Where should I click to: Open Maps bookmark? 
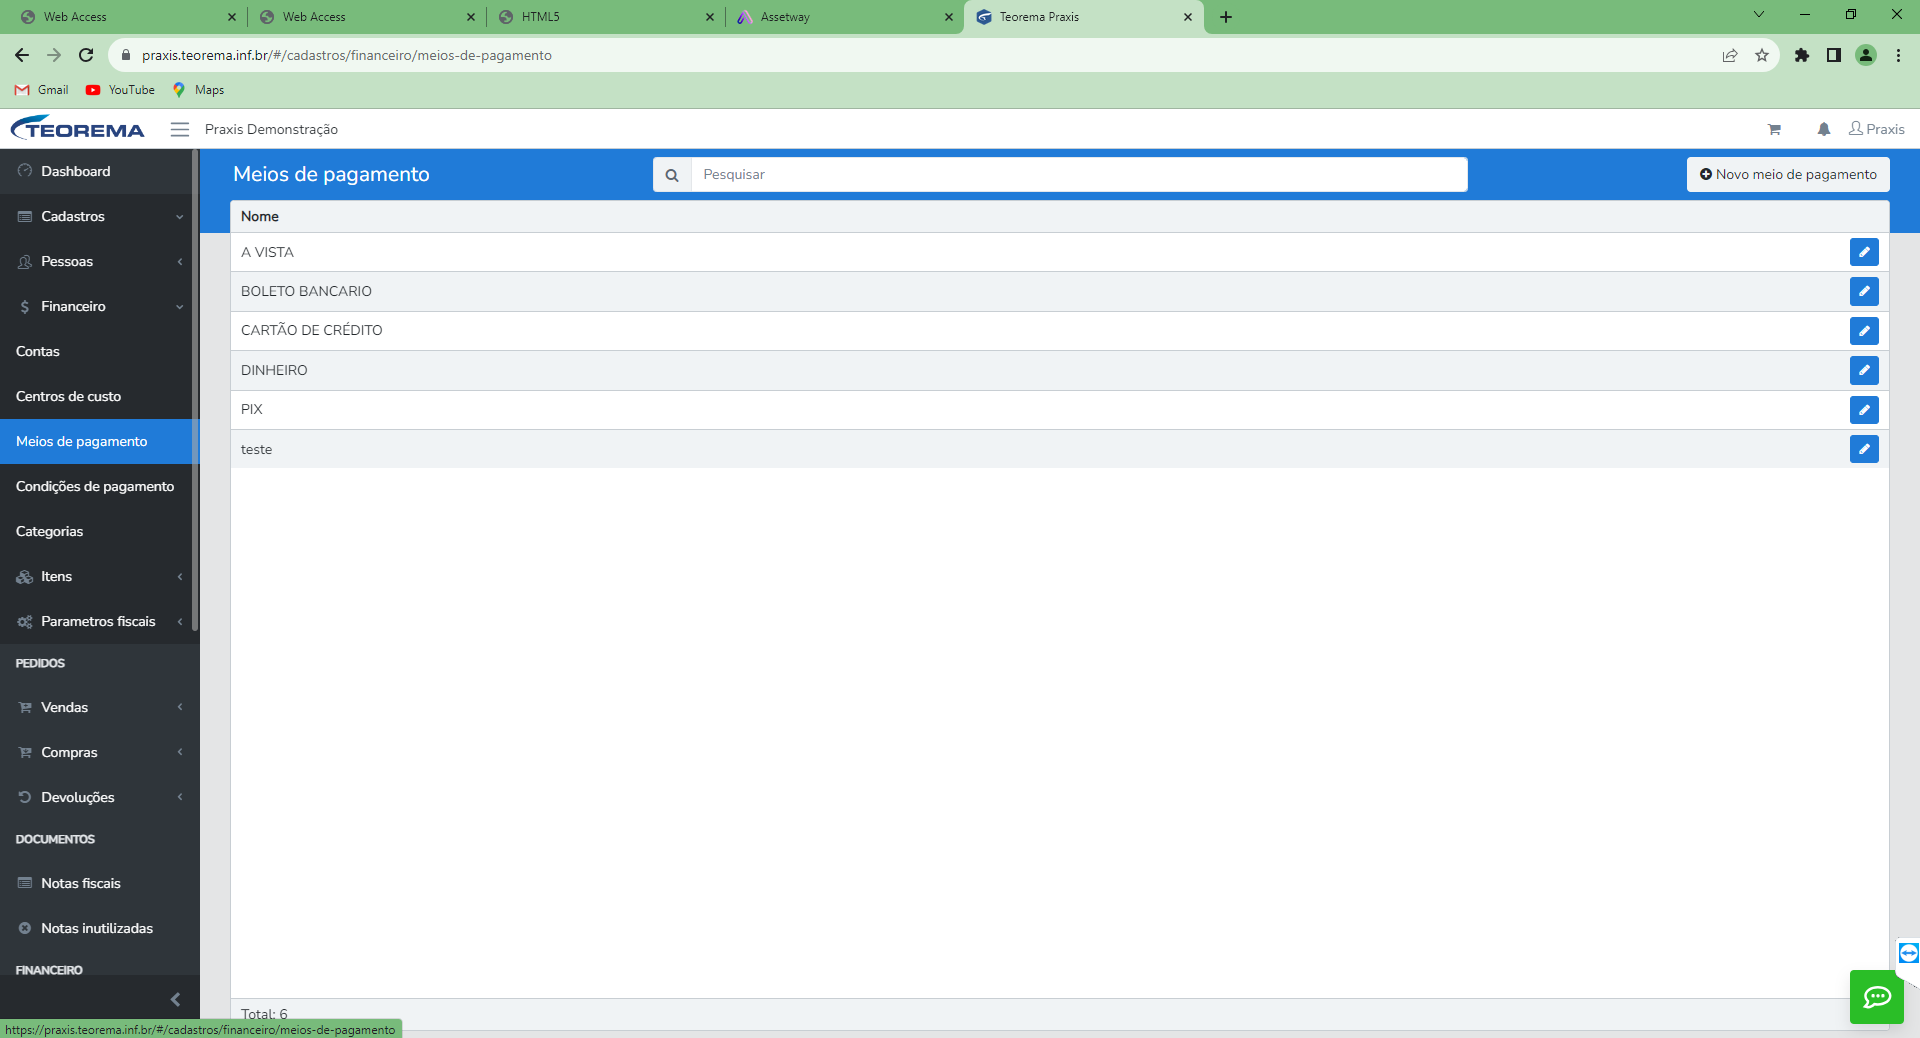point(198,90)
